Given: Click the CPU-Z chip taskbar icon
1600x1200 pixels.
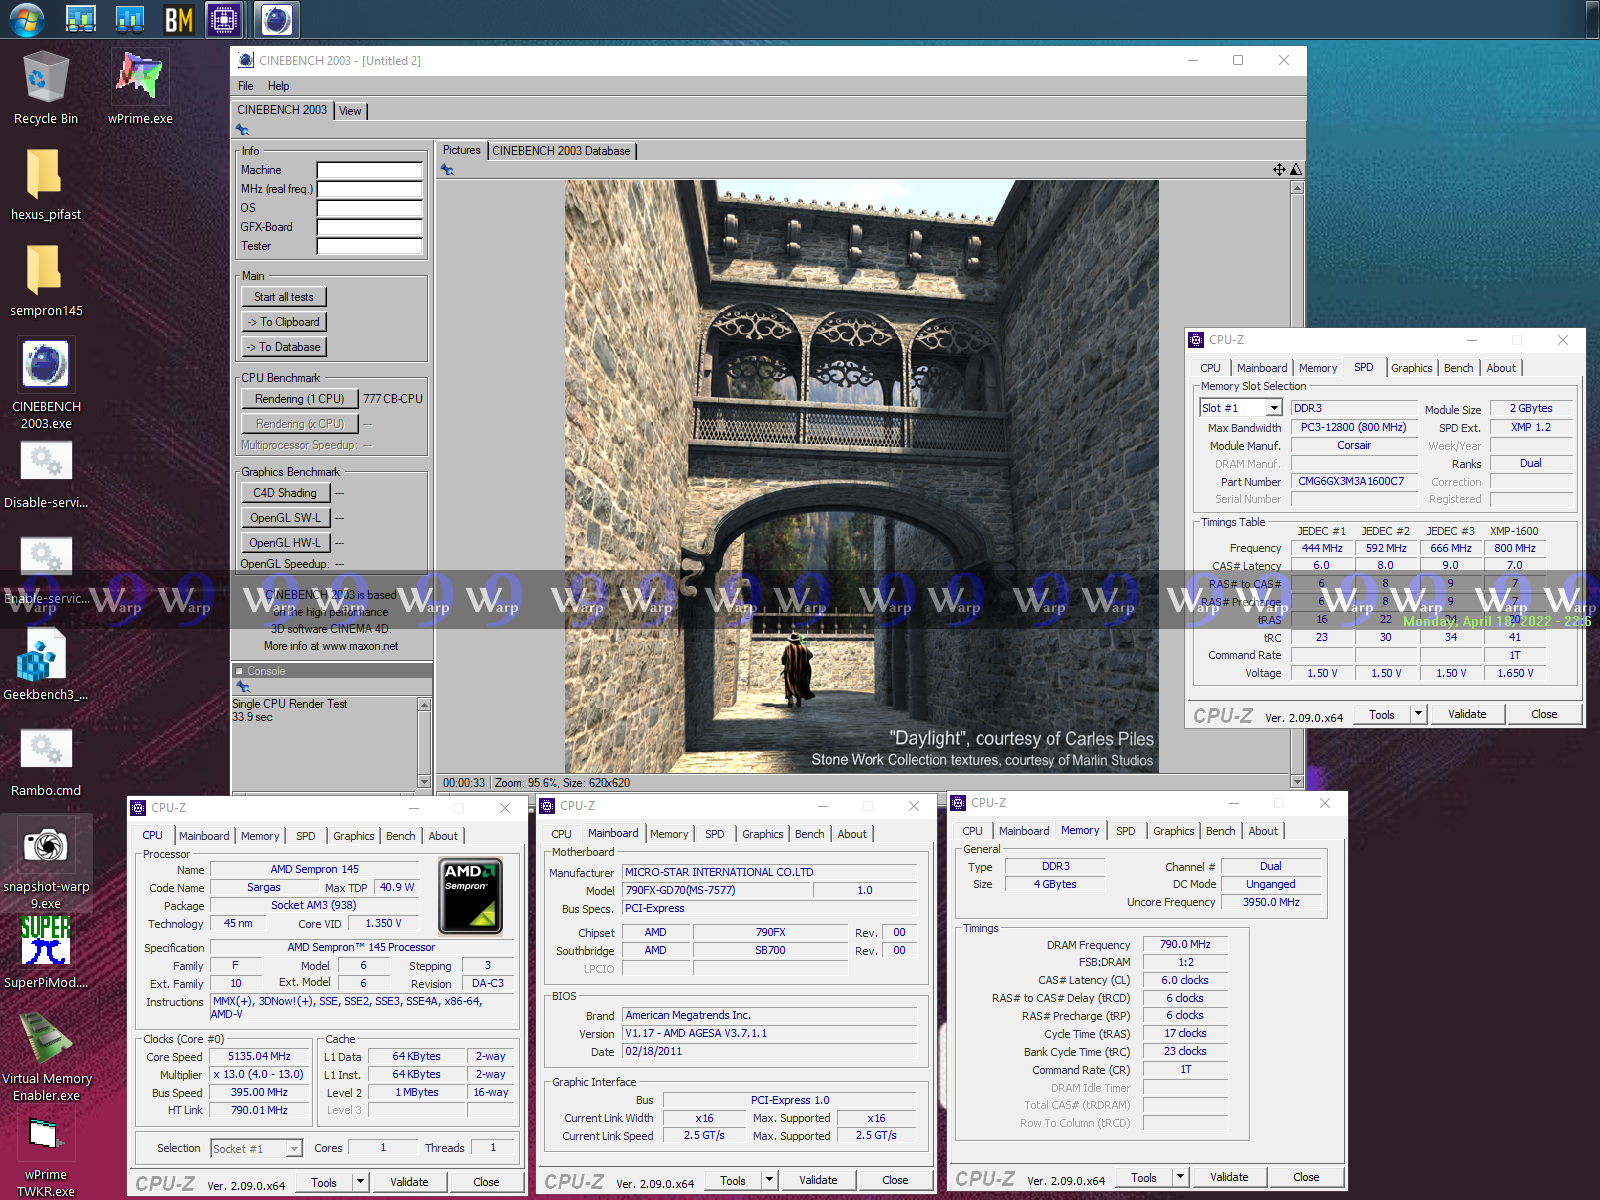Looking at the screenshot, I should [x=224, y=19].
